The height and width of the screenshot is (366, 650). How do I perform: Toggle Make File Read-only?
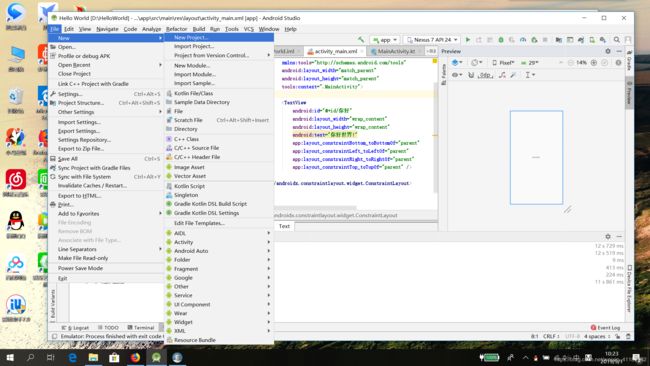[x=106, y=258]
